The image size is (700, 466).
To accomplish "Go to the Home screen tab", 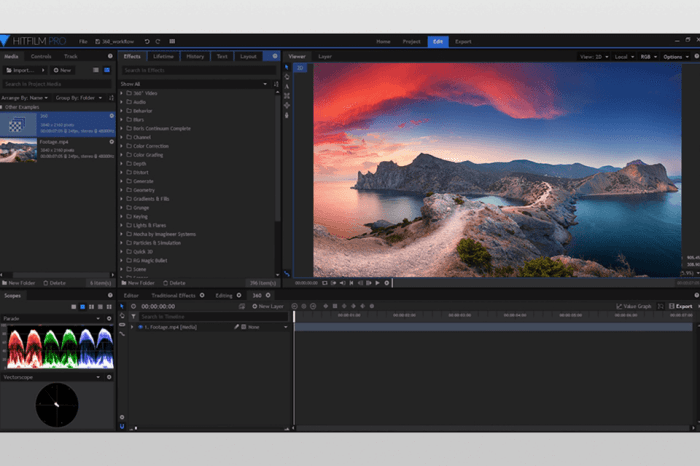I will [x=383, y=42].
